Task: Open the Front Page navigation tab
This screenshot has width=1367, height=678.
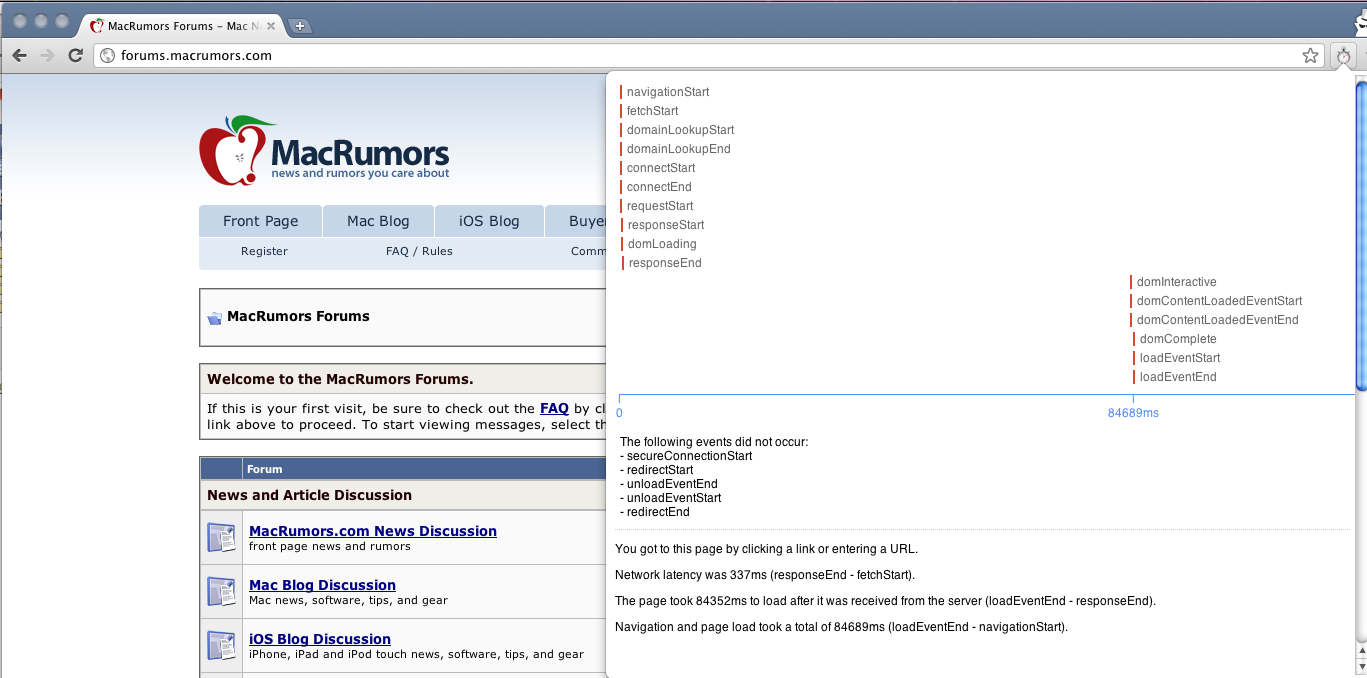Action: 261,221
